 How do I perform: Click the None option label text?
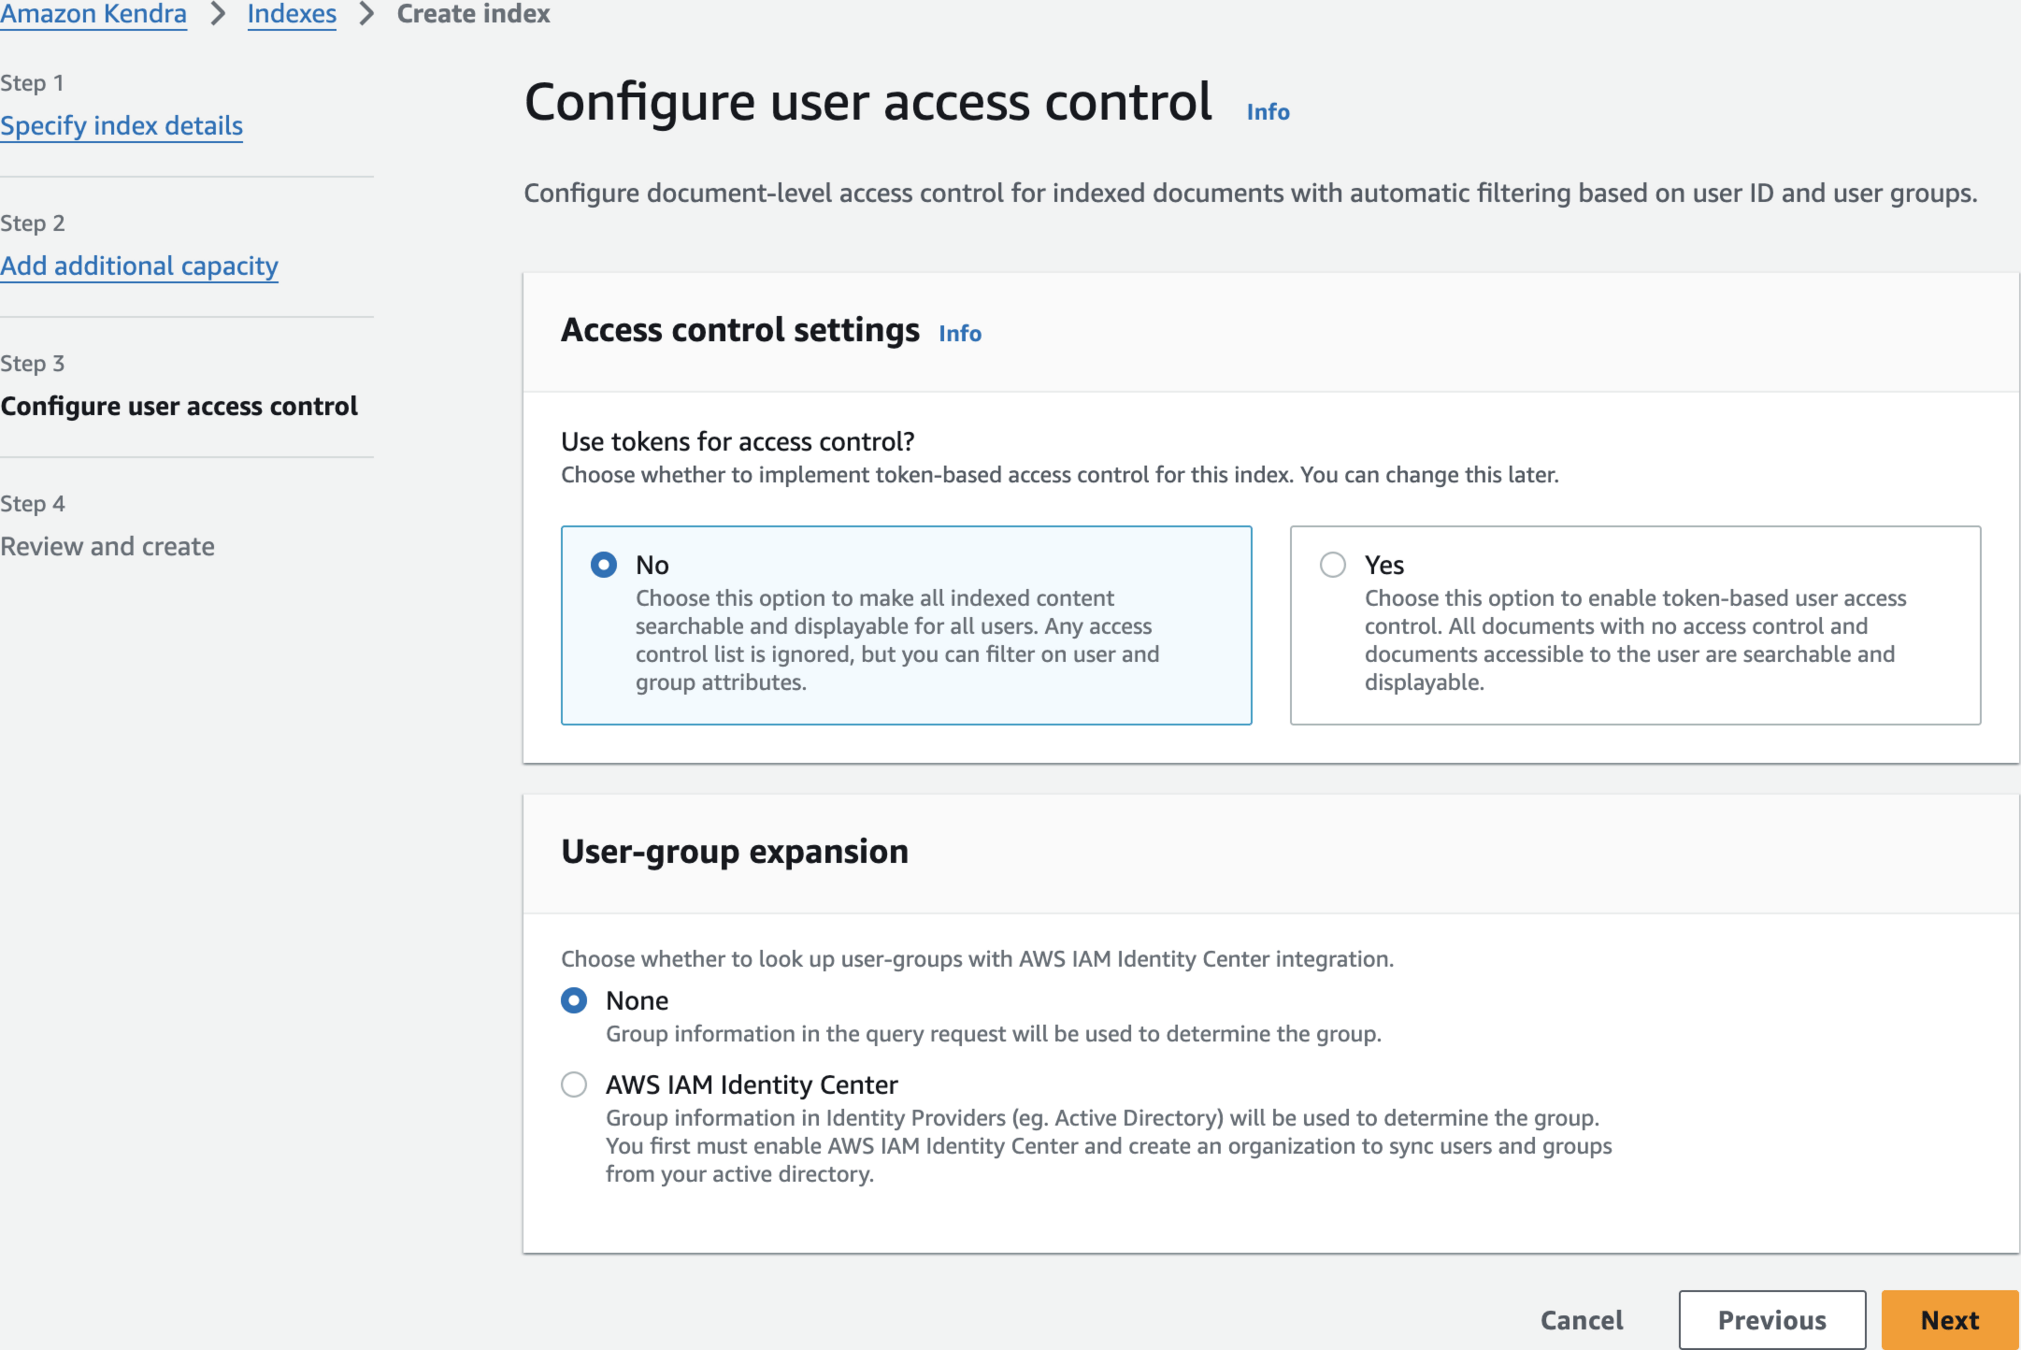coord(637,1000)
